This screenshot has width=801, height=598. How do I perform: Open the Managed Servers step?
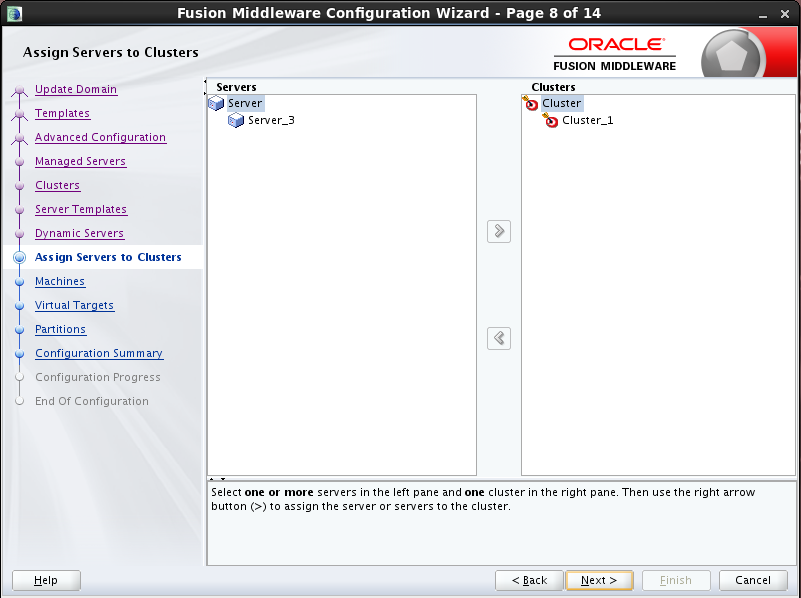click(80, 161)
